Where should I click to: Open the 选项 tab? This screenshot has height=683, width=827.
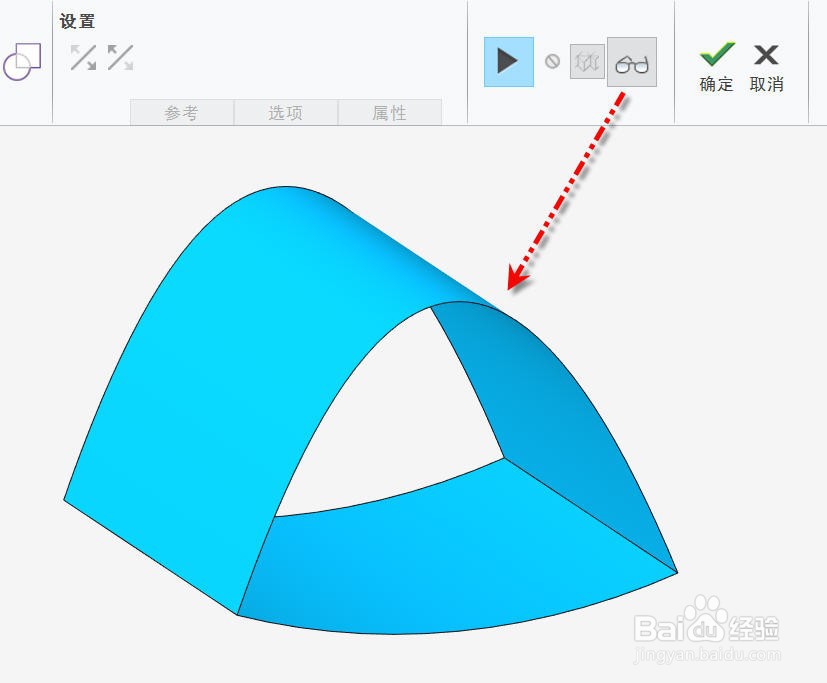[x=285, y=112]
